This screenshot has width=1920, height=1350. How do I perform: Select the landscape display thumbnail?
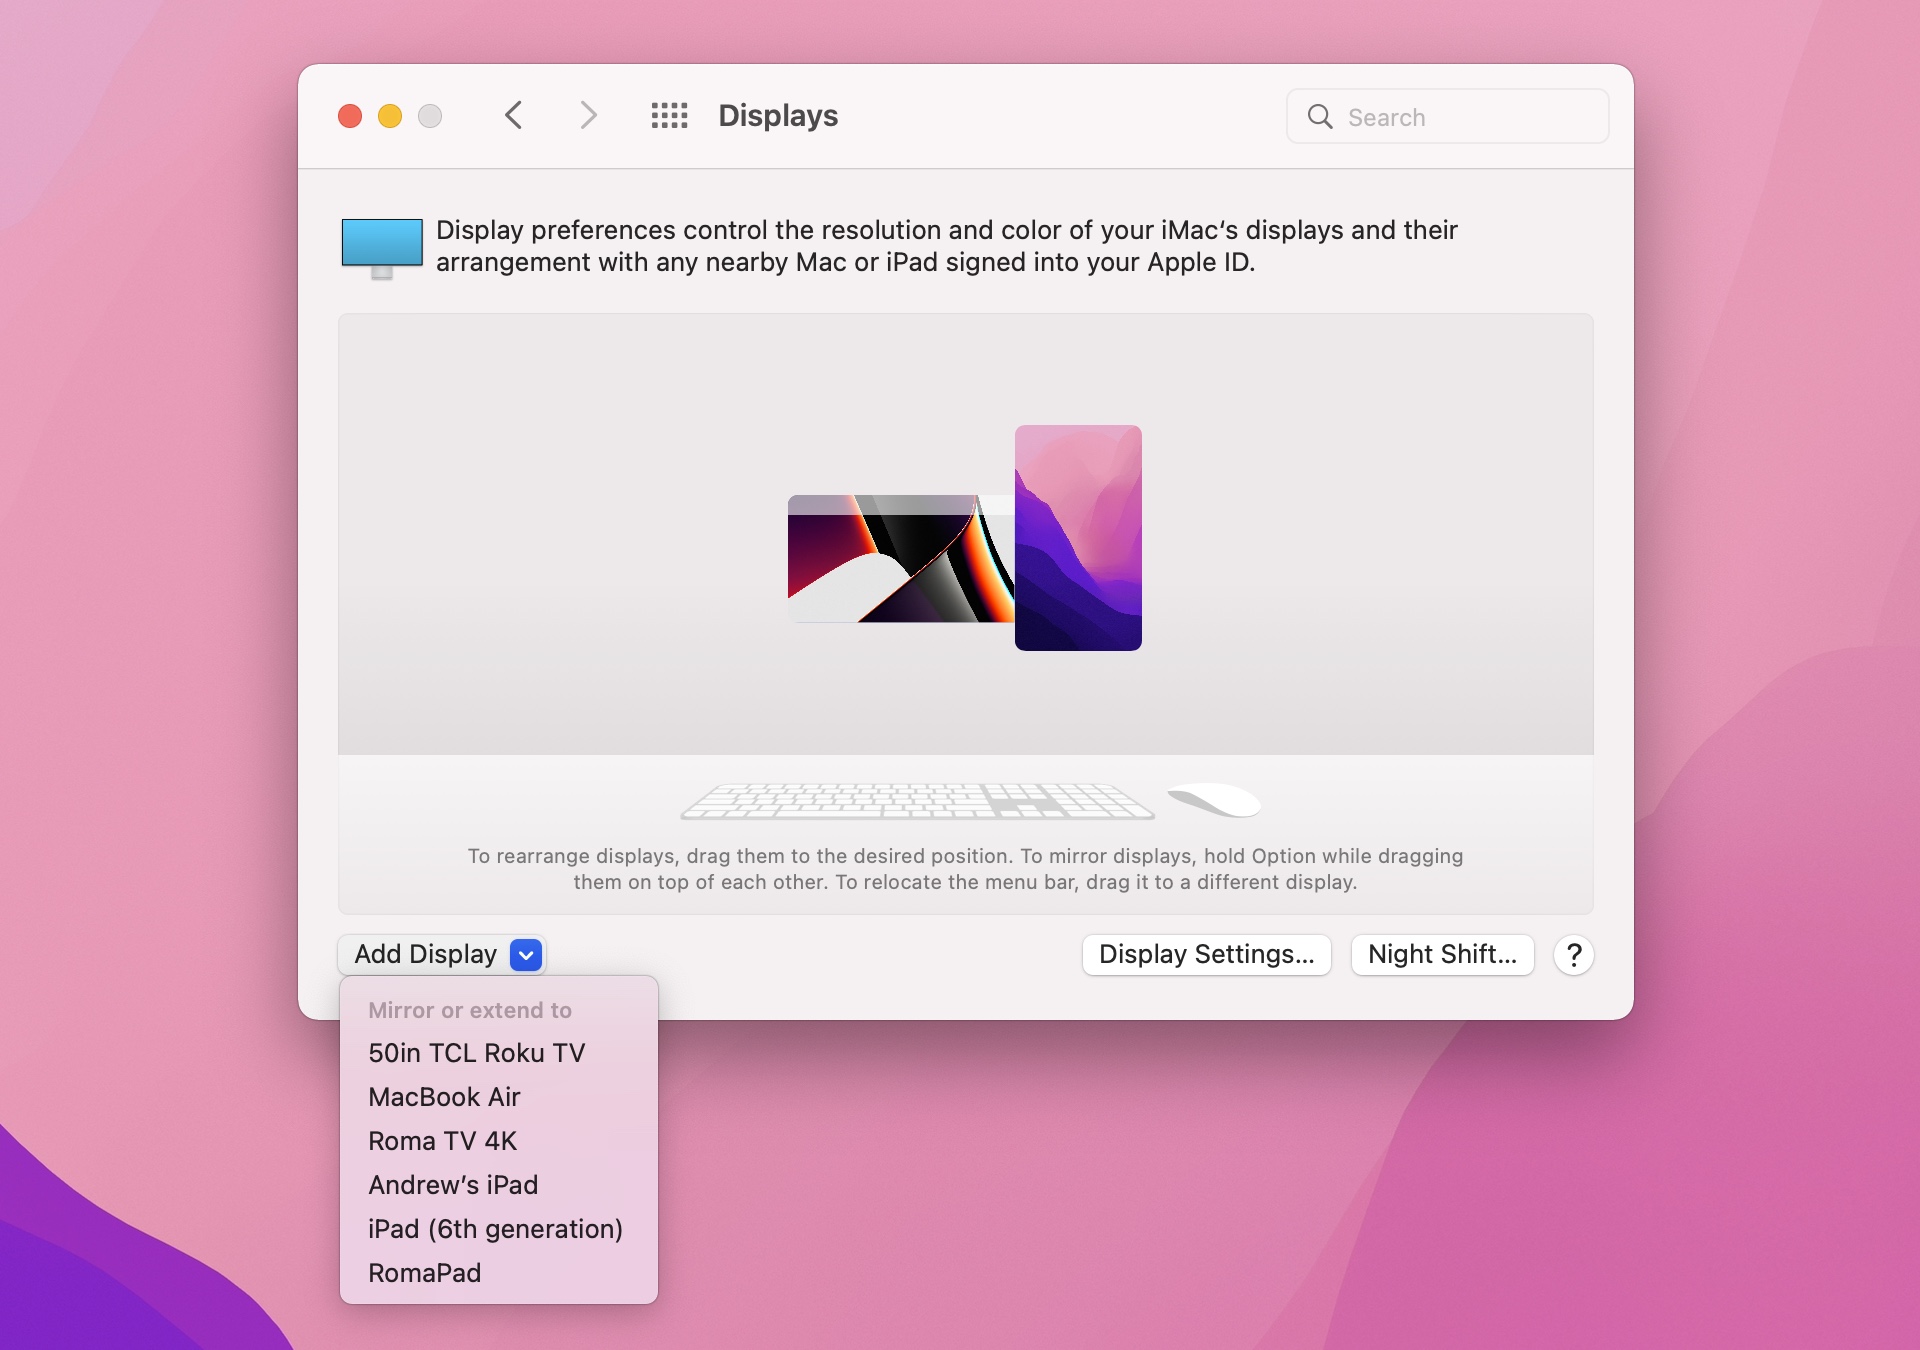[899, 559]
